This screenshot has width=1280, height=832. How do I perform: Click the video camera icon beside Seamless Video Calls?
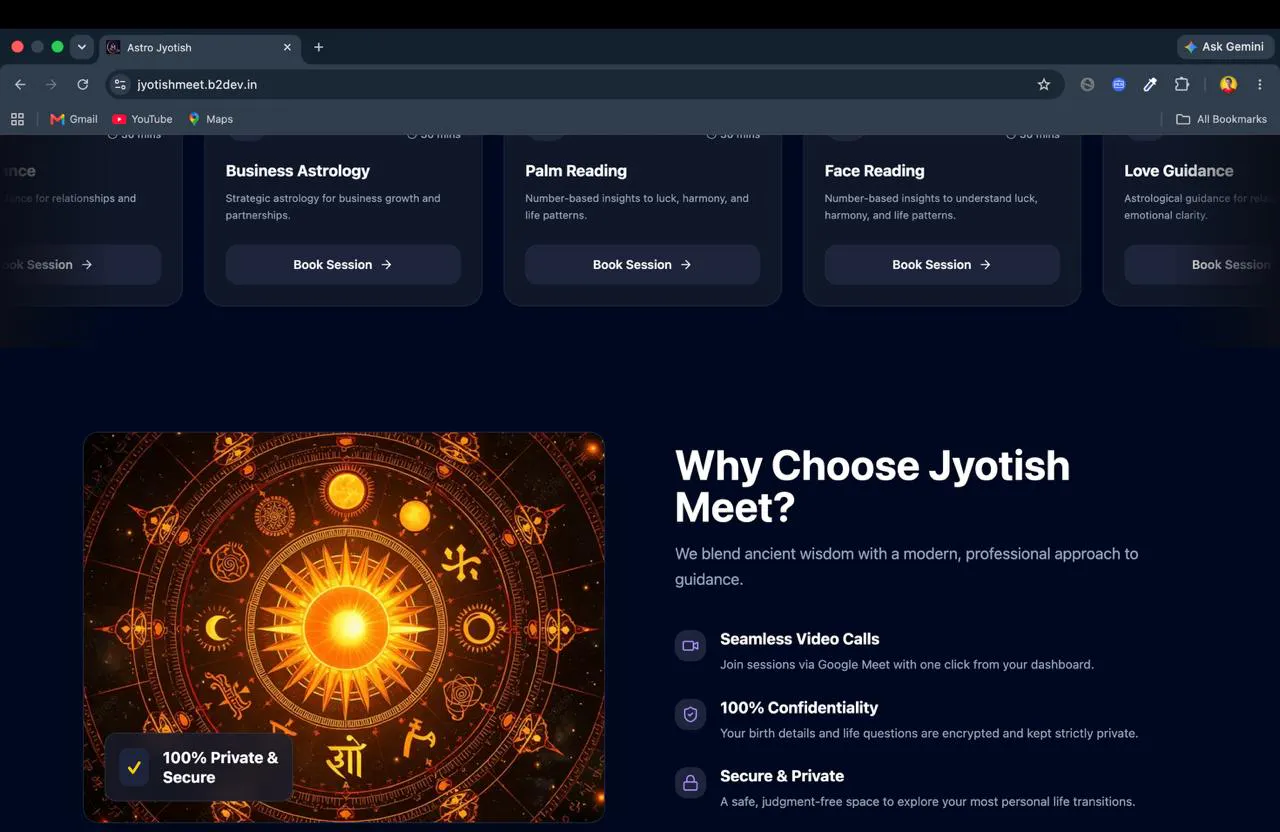690,646
